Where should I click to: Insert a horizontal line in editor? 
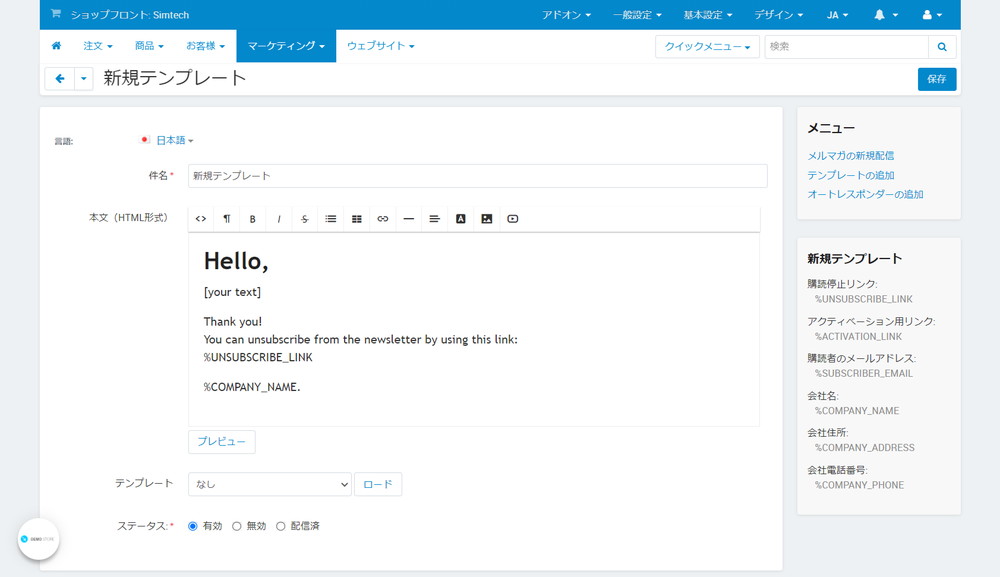409,219
